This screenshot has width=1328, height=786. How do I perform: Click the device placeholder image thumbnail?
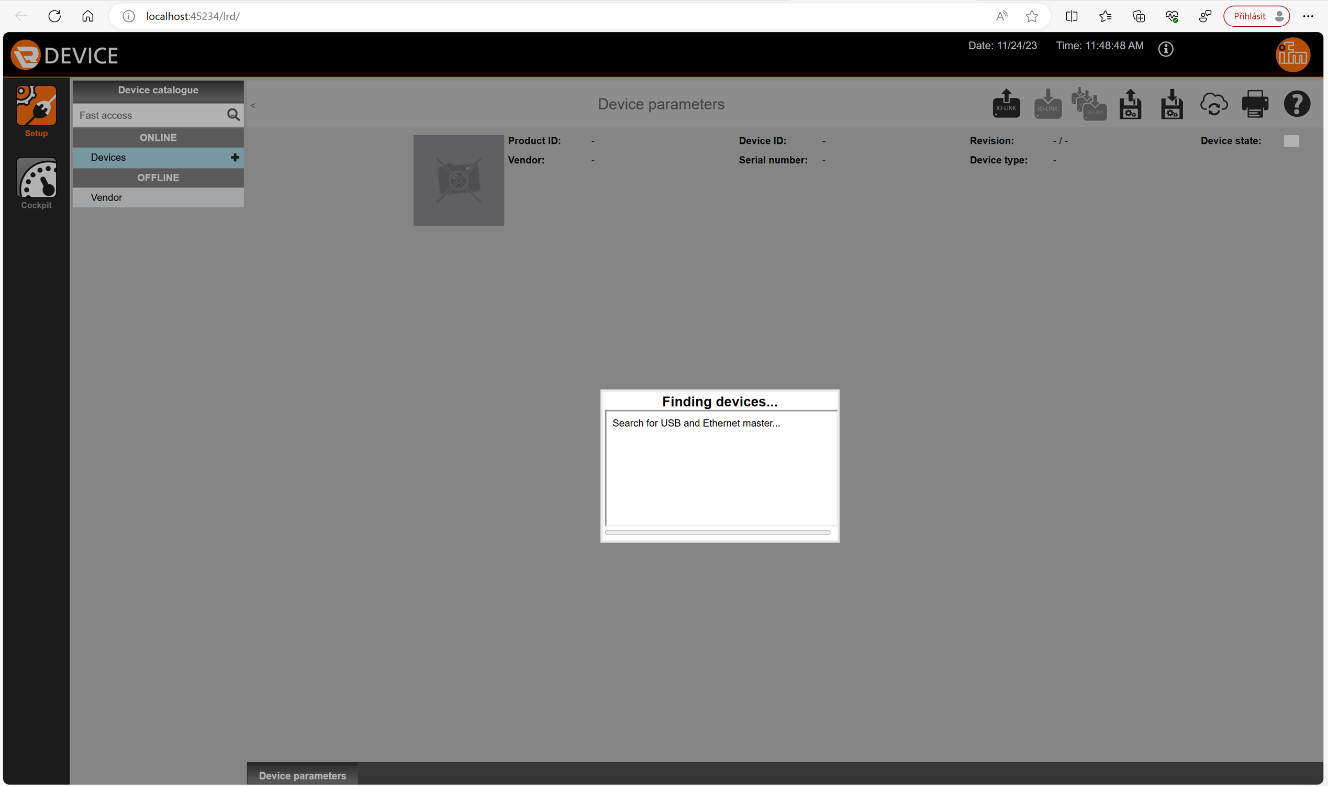tap(458, 180)
